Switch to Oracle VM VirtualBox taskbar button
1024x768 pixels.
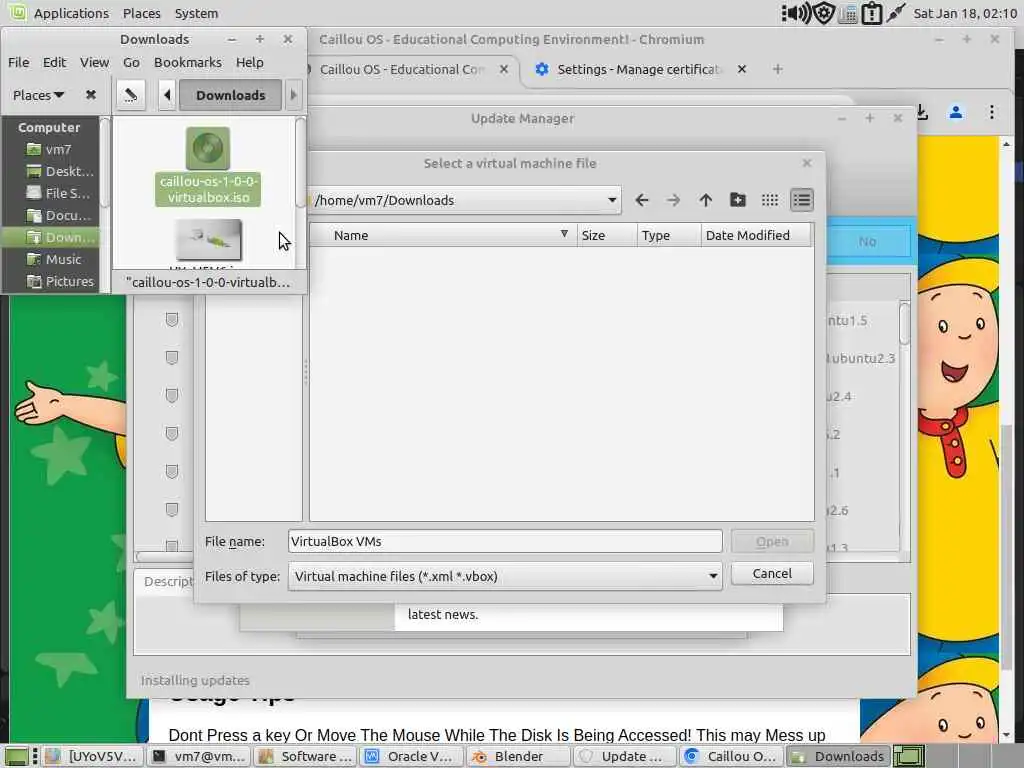[x=411, y=756]
